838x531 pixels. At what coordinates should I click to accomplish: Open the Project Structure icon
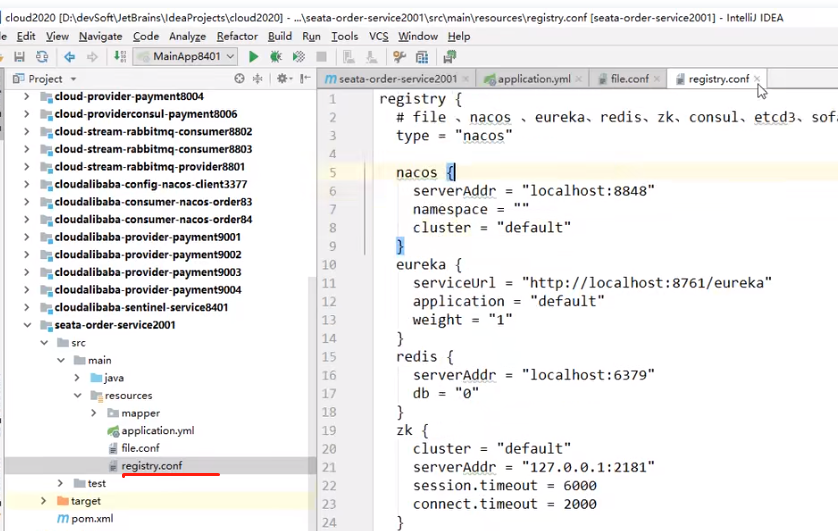422,57
